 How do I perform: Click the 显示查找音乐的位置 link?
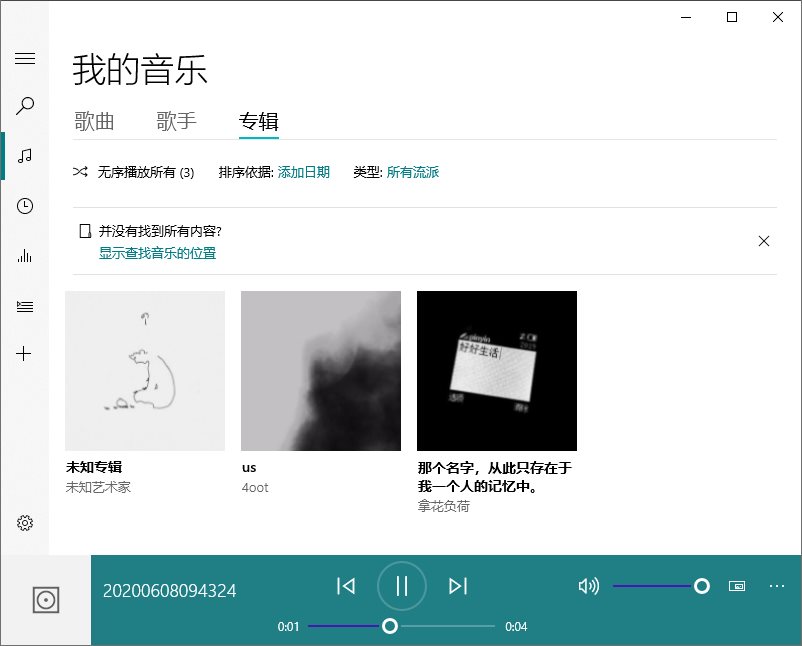157,253
